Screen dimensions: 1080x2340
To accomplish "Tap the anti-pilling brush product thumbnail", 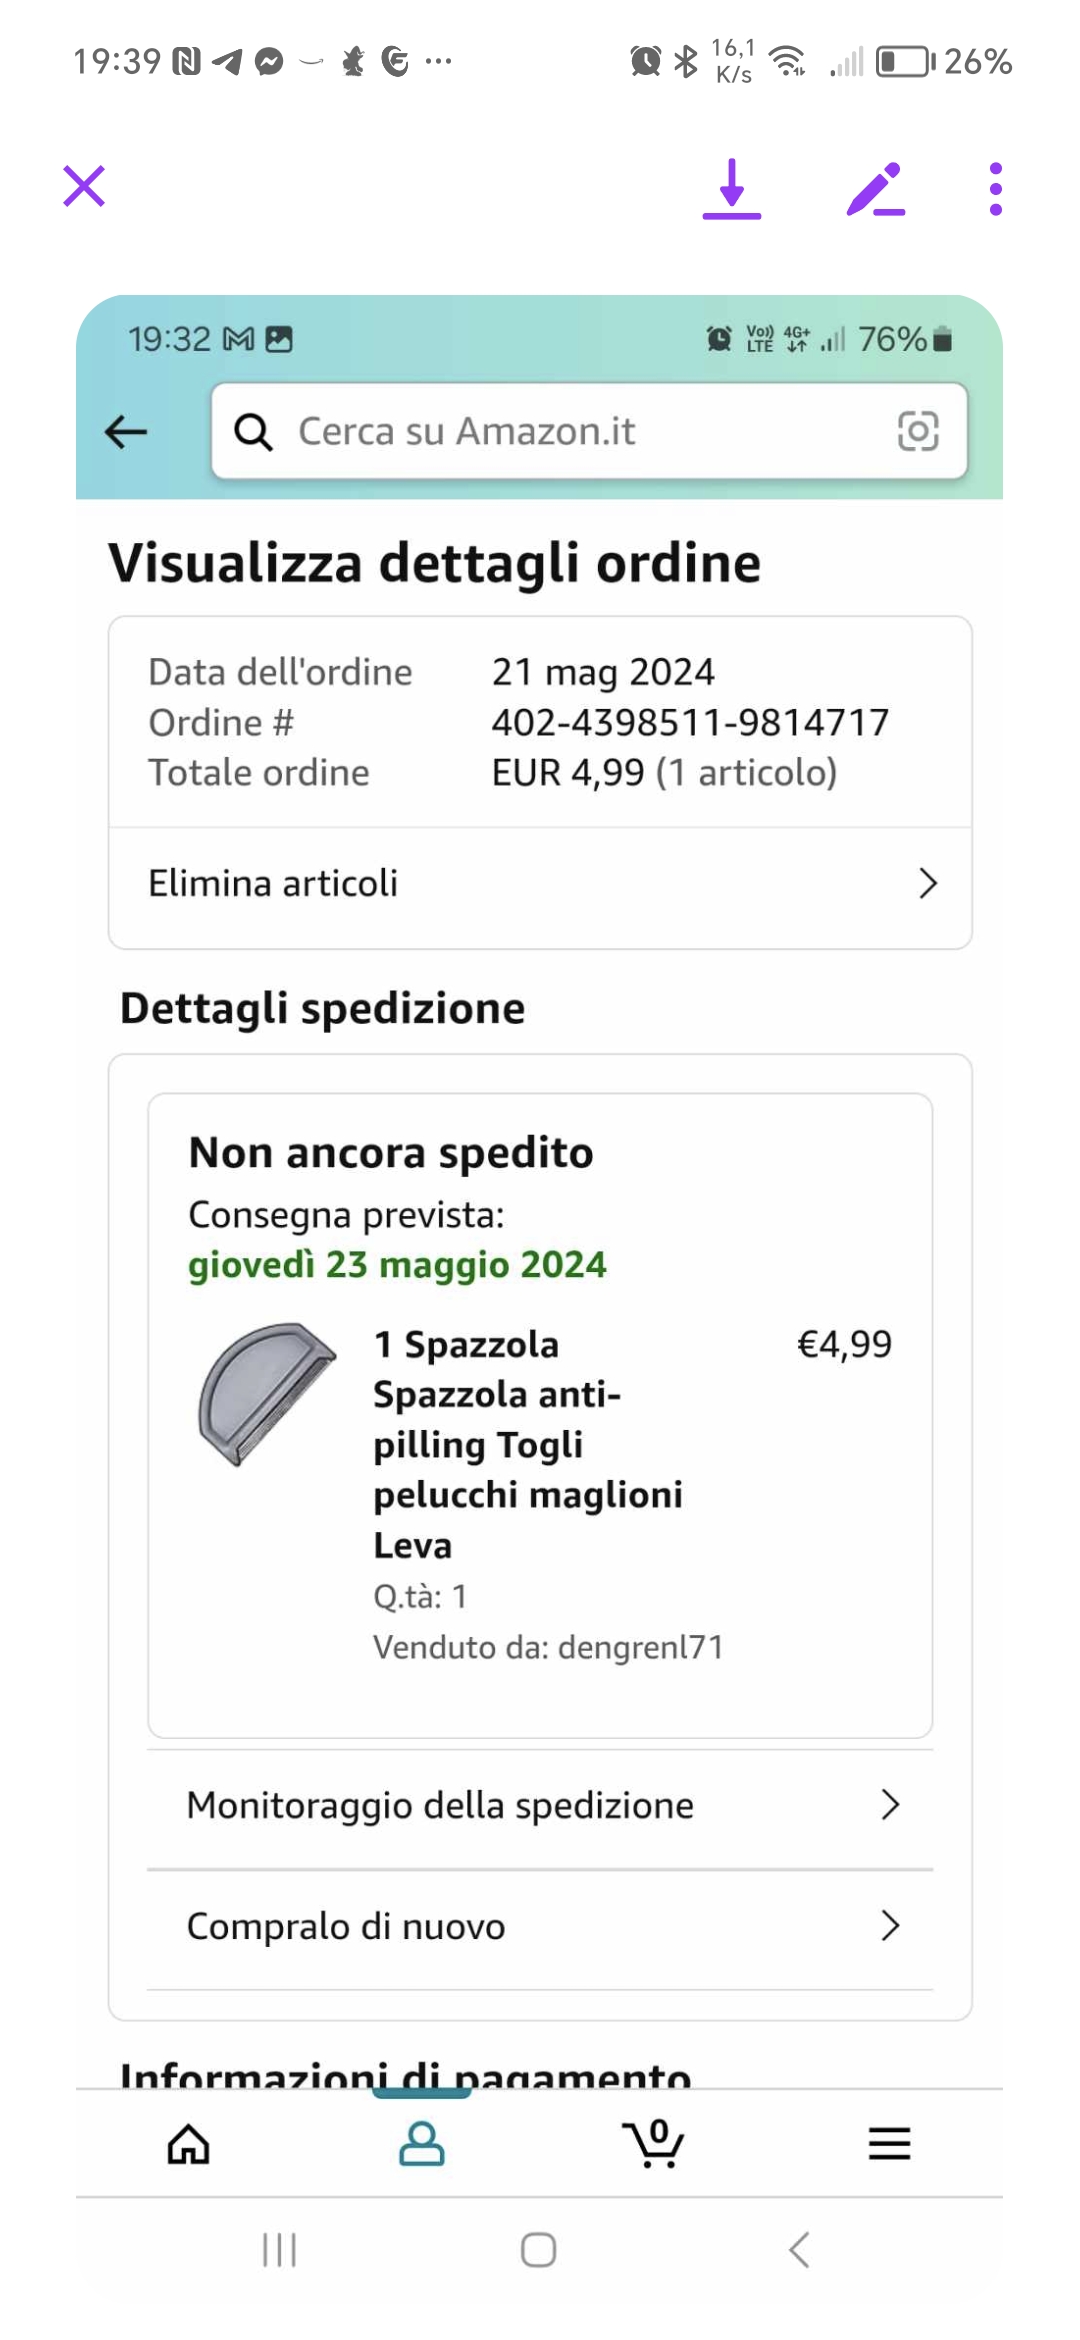I will 267,1394.
